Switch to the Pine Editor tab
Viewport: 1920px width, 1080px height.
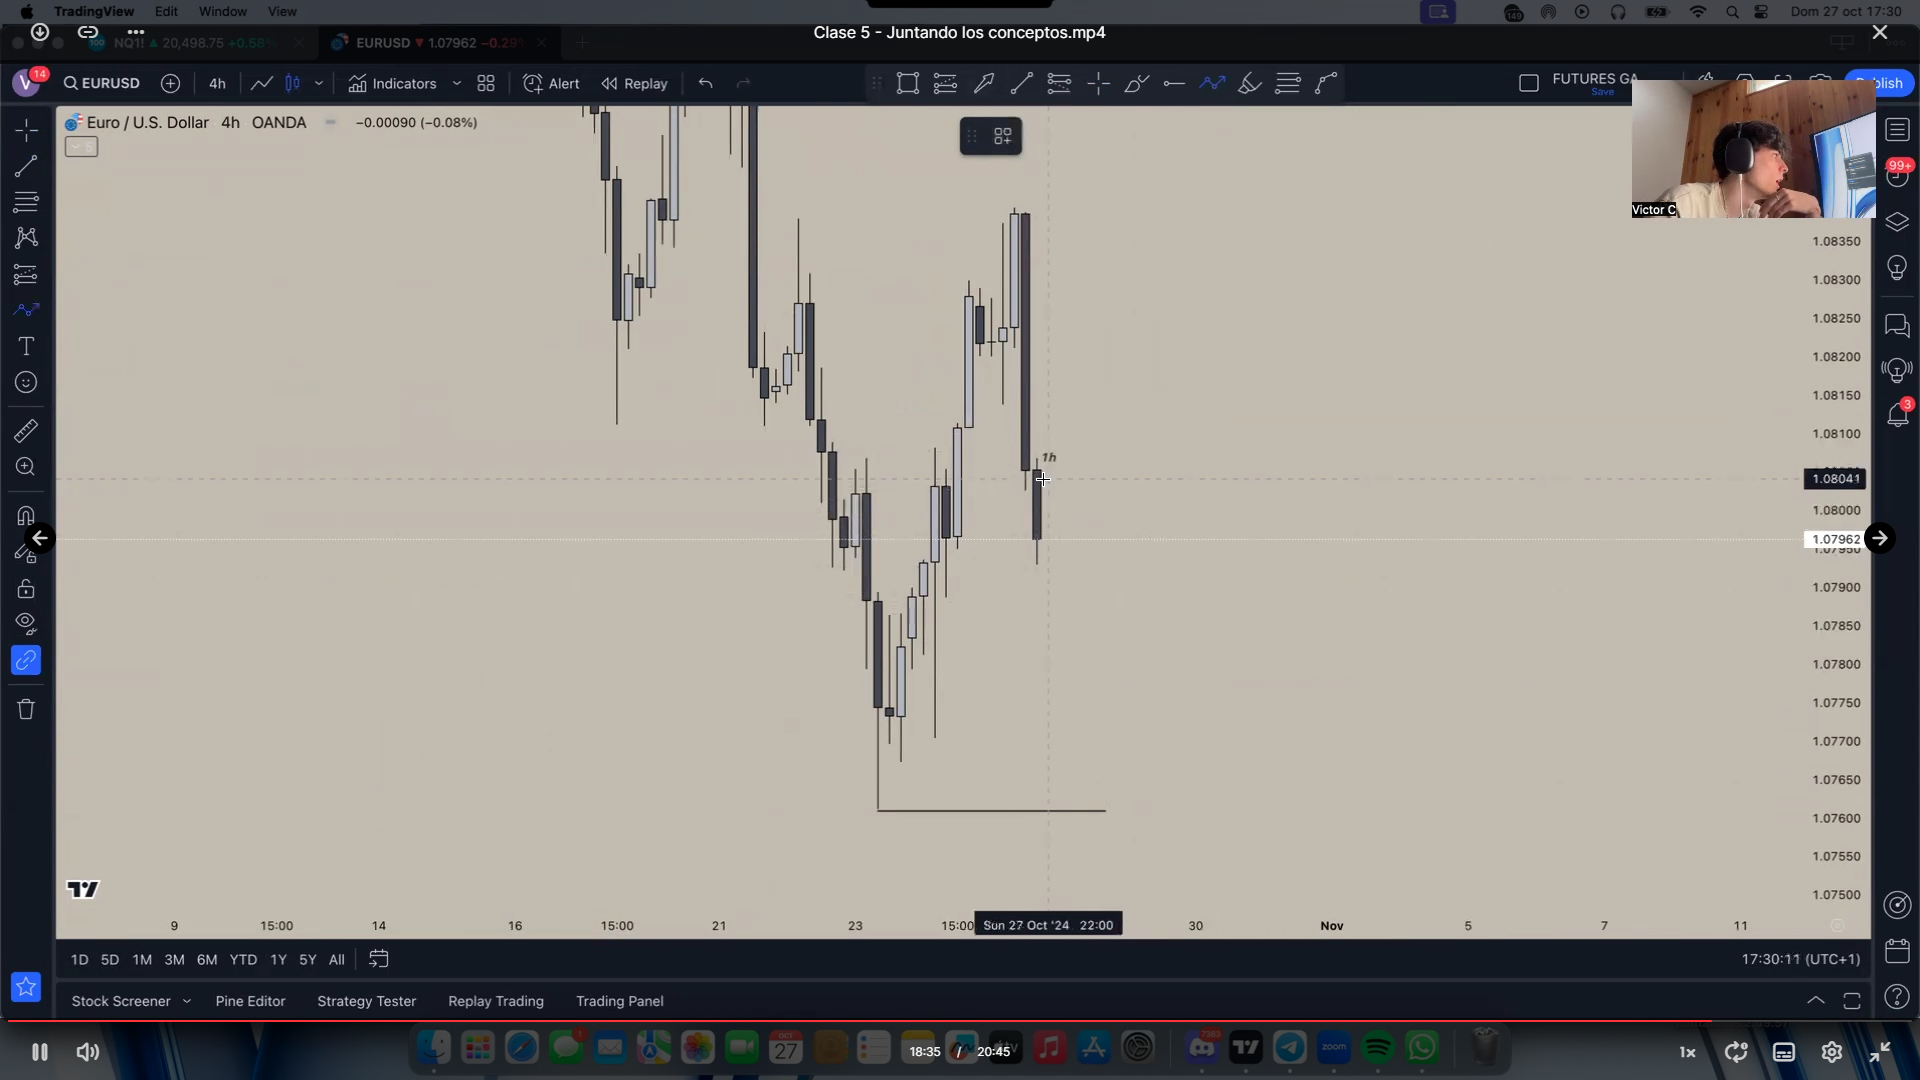(250, 1001)
